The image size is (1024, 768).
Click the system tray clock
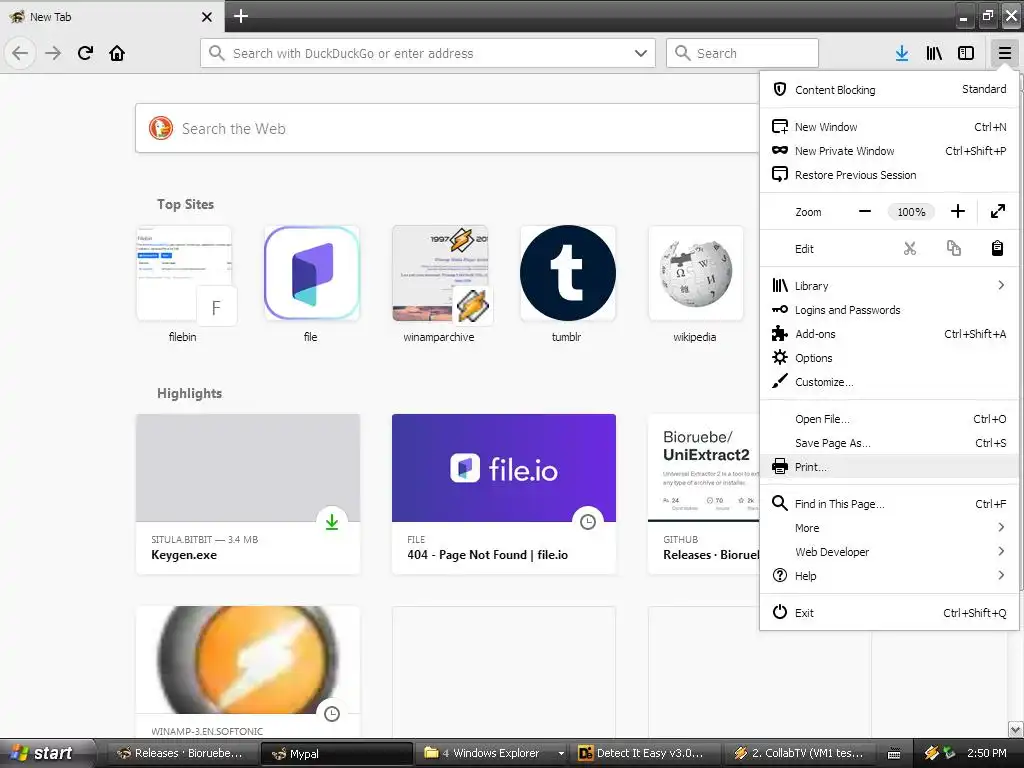click(987, 753)
